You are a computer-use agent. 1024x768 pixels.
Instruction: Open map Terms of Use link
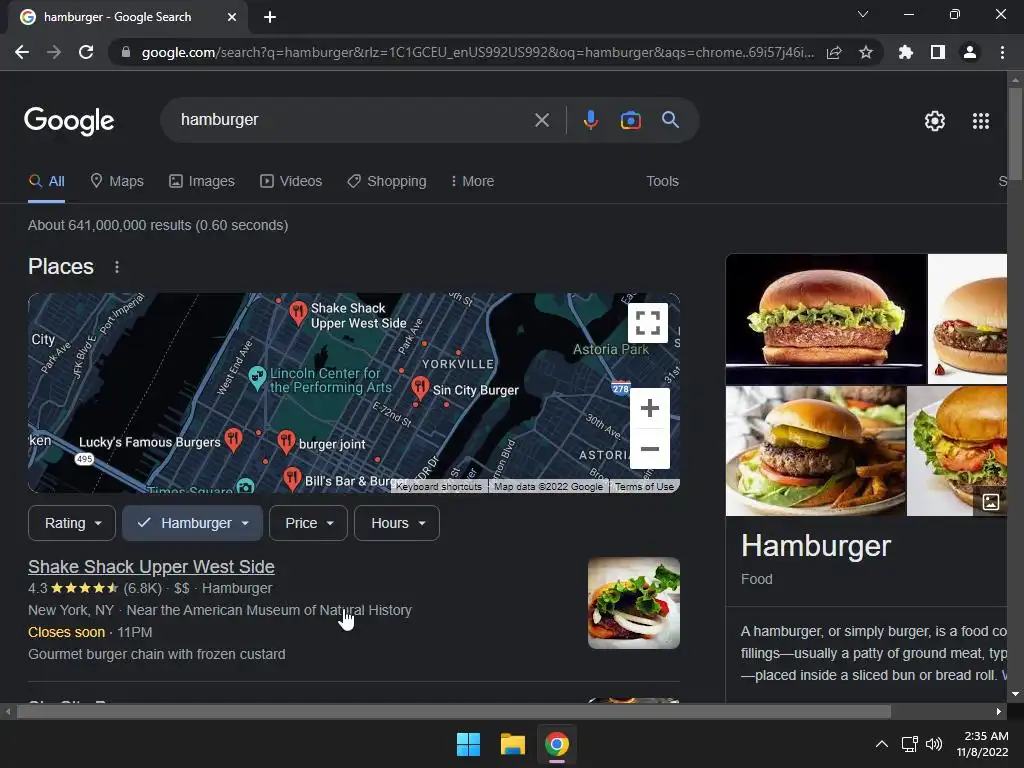(644, 487)
